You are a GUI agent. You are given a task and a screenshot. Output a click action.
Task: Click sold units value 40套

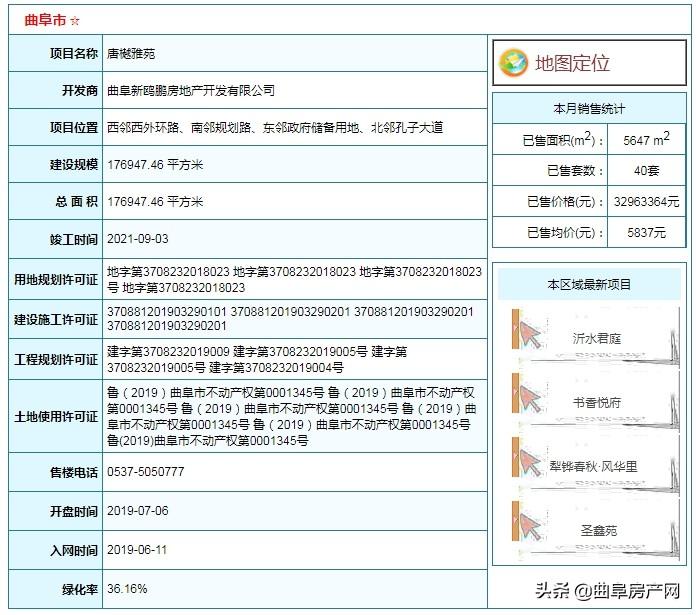click(x=647, y=171)
